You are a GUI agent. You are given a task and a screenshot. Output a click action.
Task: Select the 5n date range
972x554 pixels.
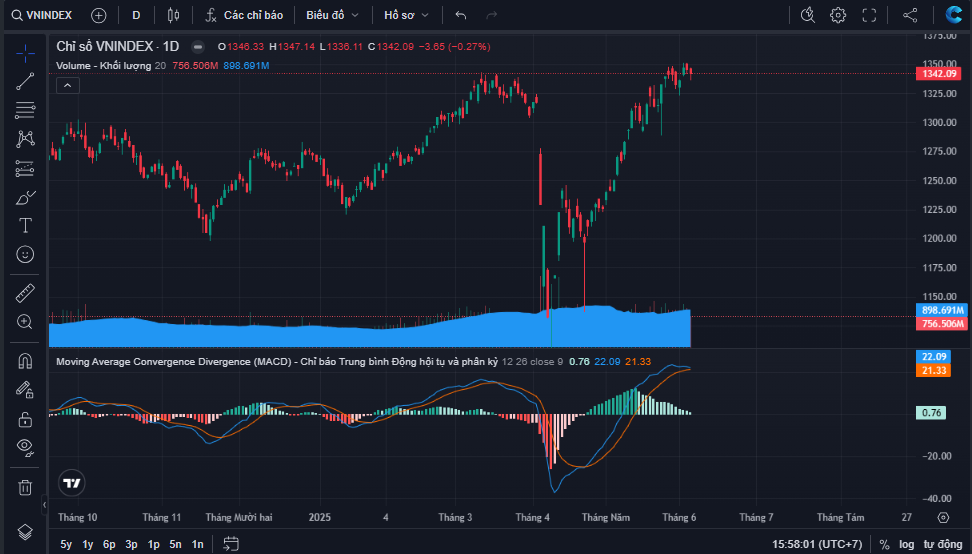click(x=175, y=544)
